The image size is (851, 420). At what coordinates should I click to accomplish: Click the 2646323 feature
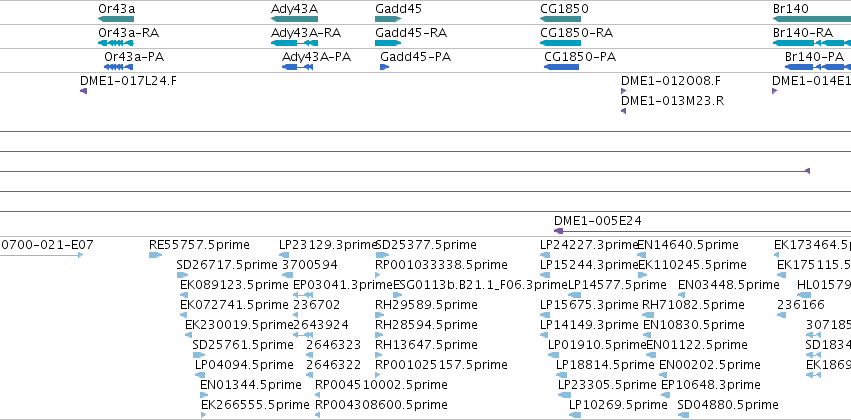[x=309, y=355]
